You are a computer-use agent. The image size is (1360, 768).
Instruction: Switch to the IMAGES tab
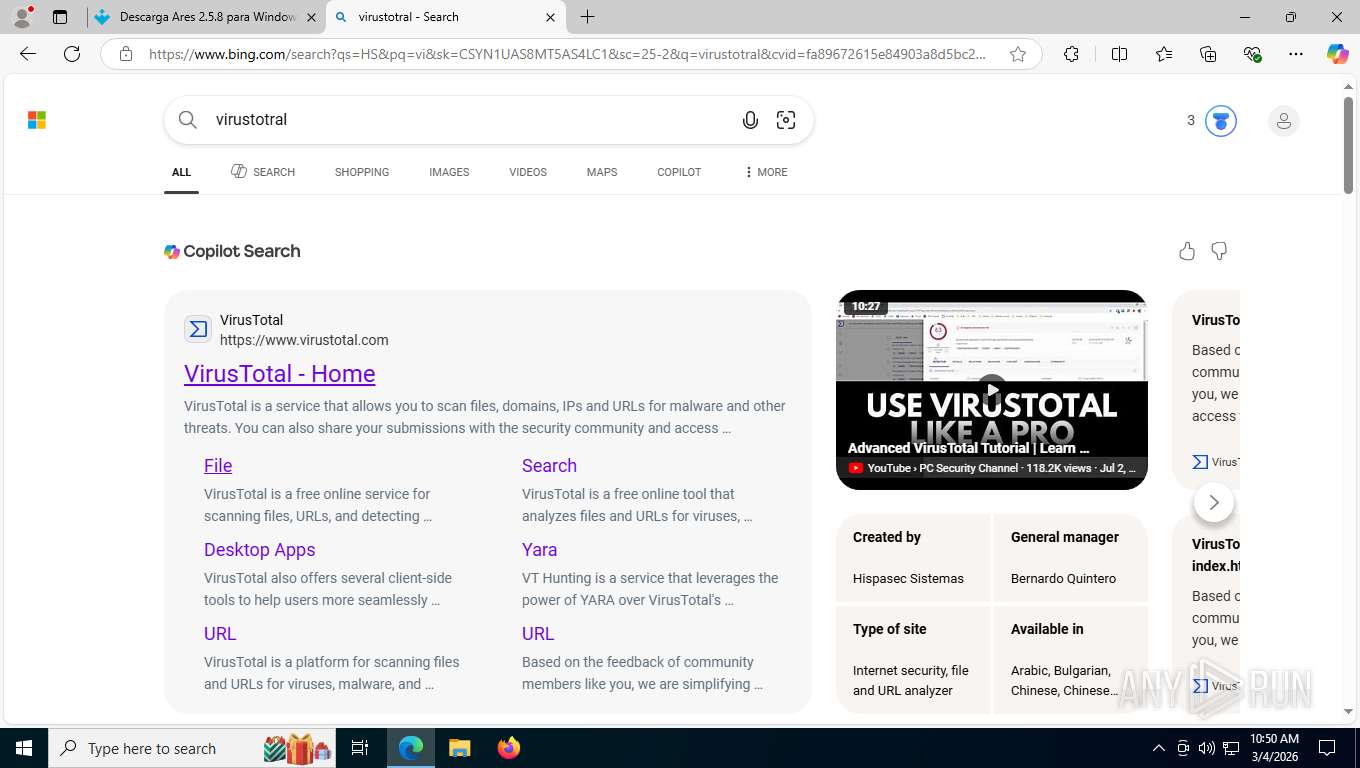[449, 172]
